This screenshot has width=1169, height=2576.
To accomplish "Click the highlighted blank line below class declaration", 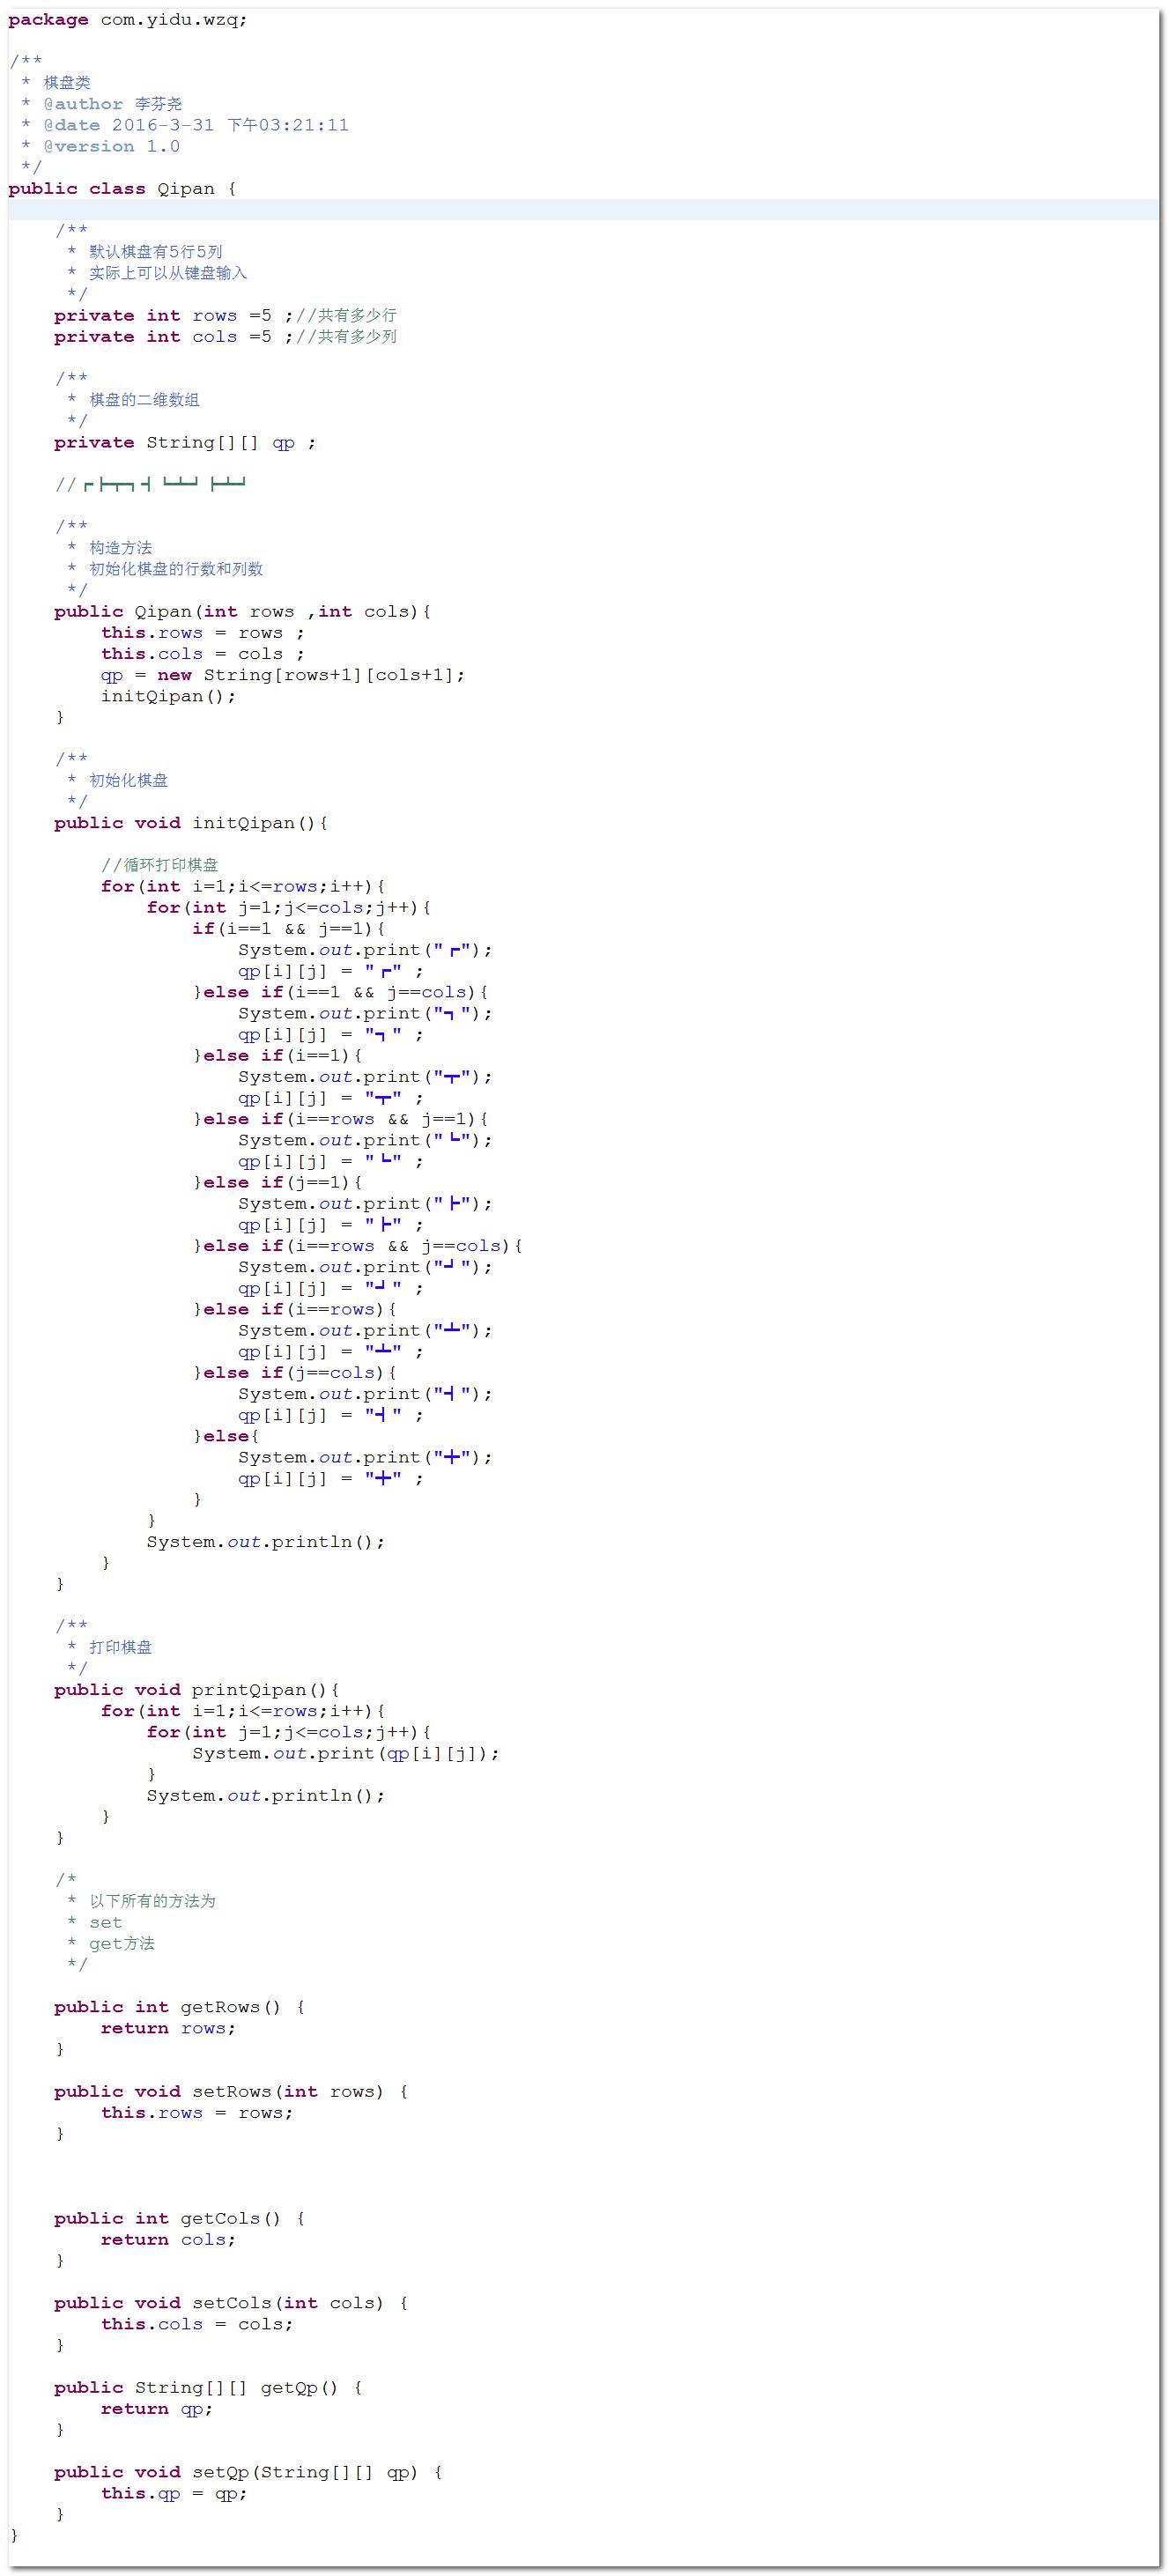I will click(580, 210).
